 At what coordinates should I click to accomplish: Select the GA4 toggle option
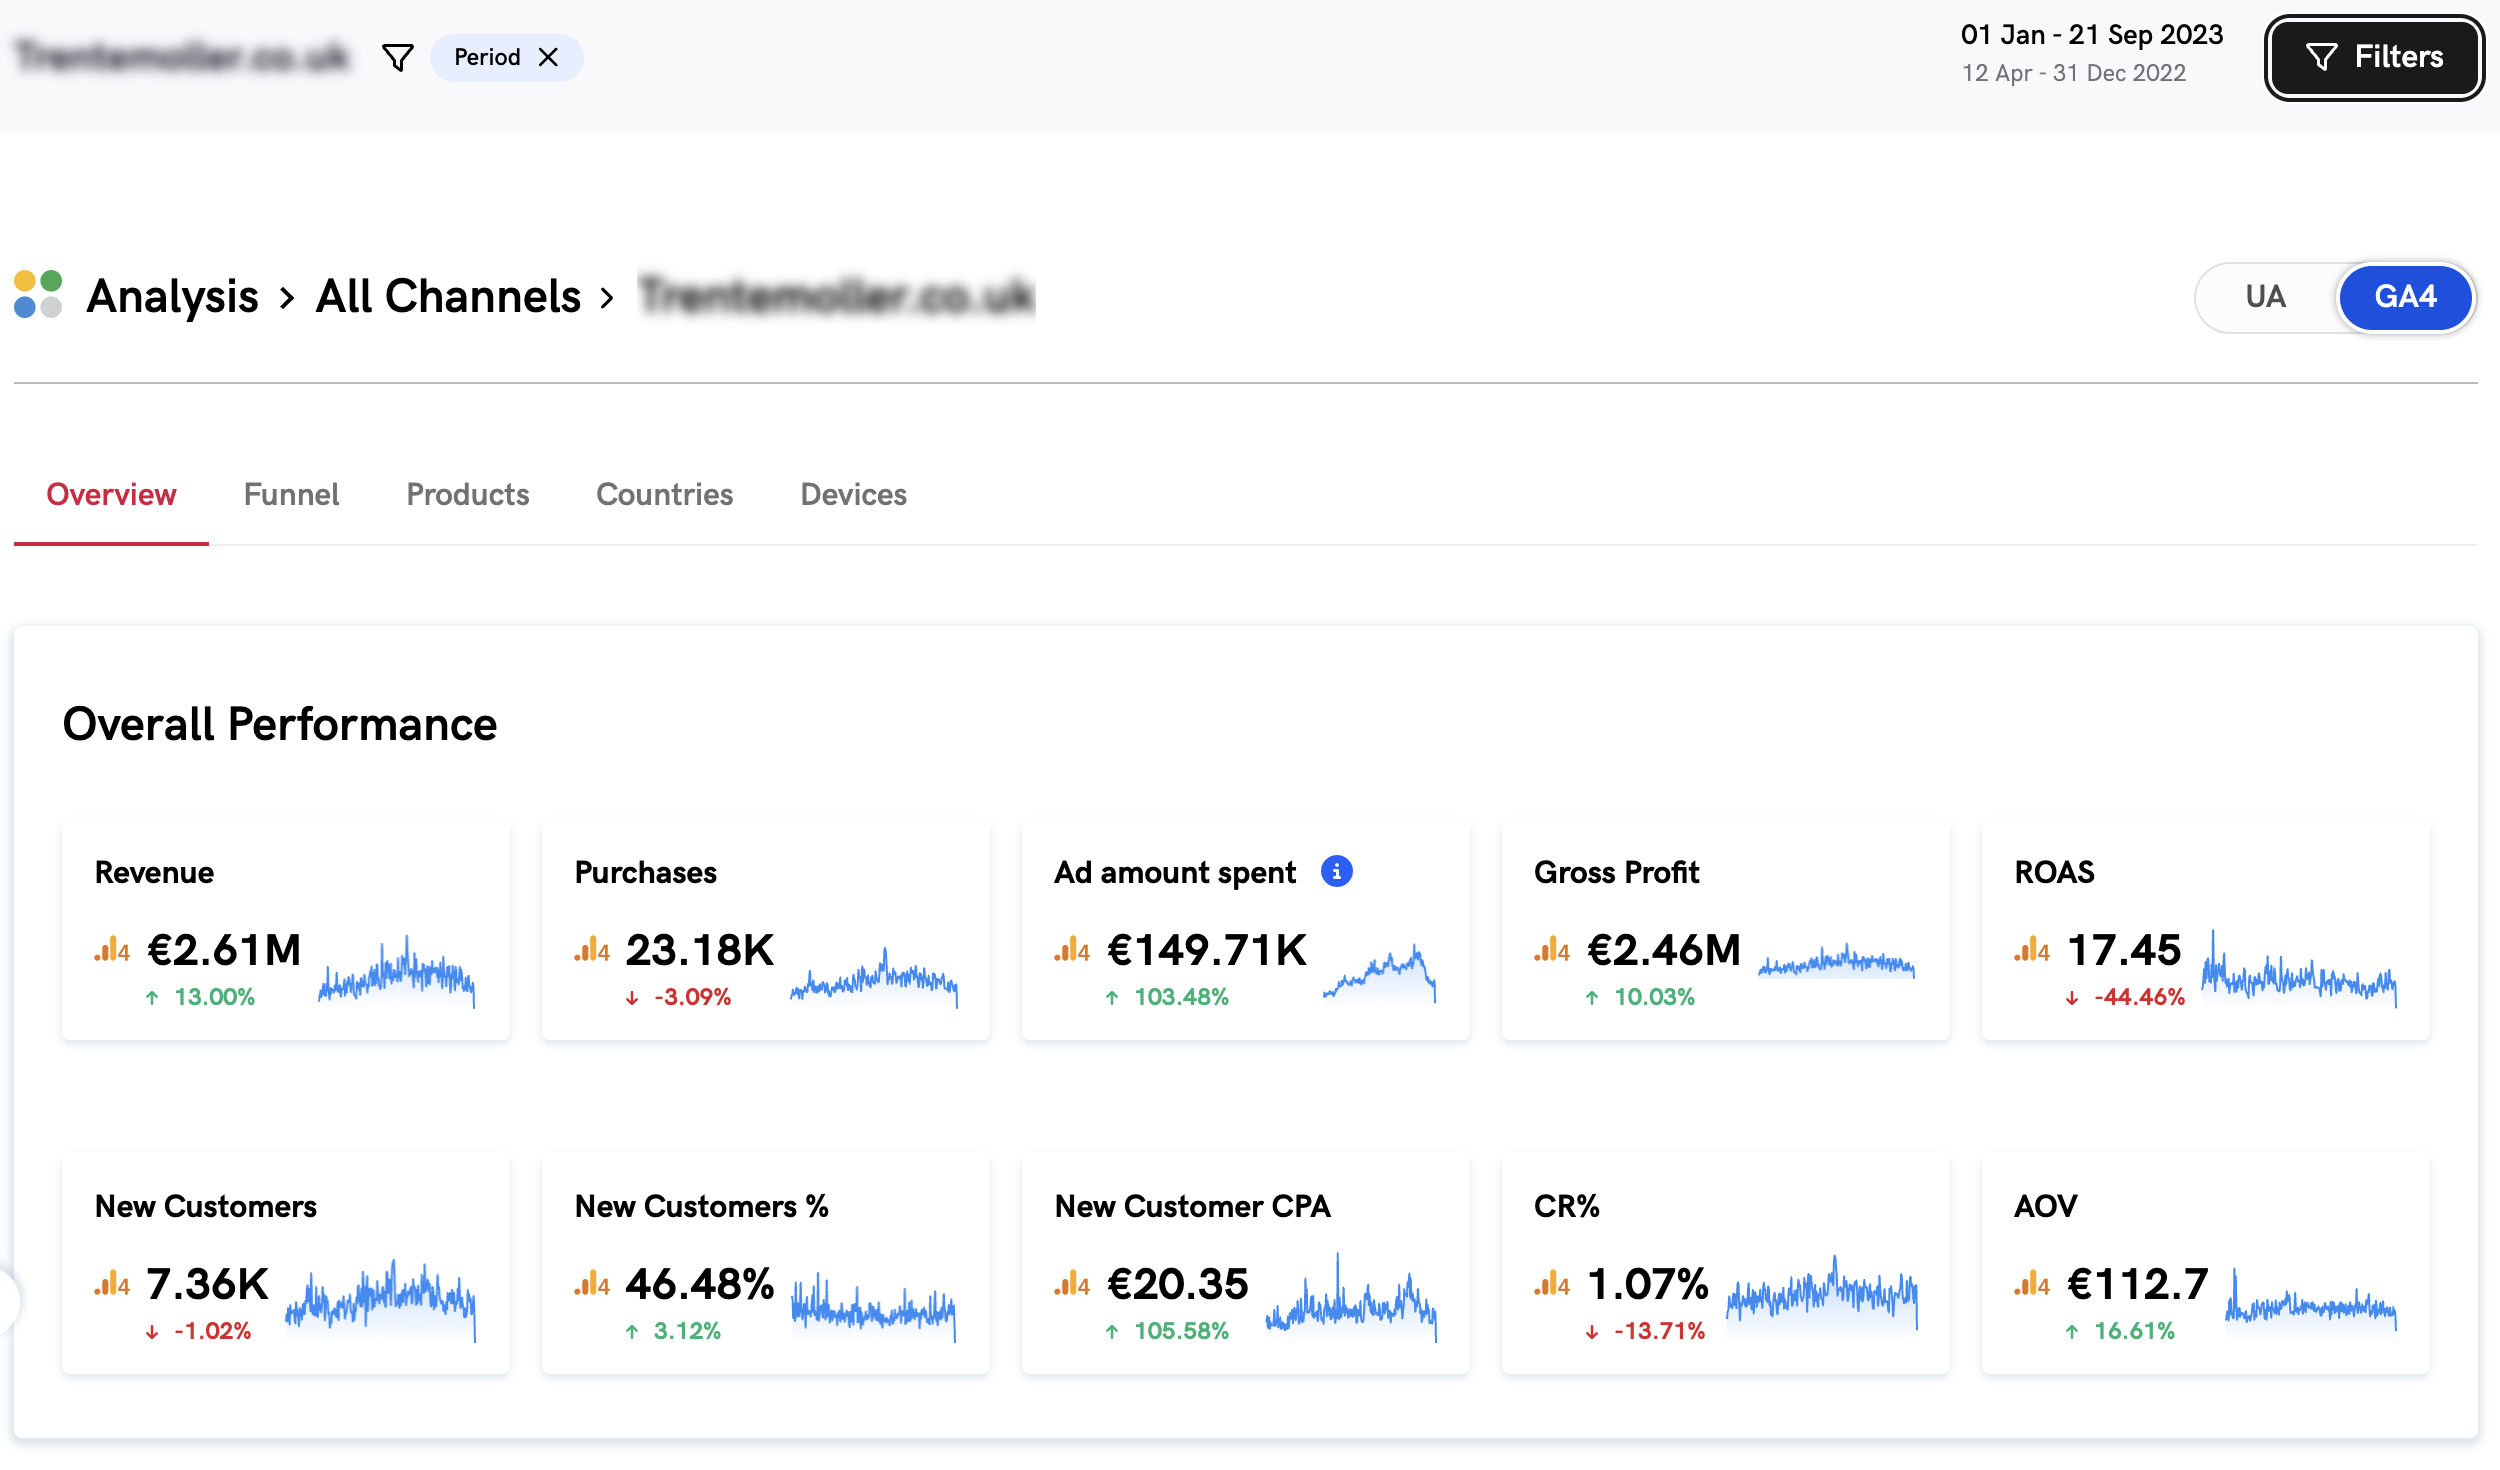tap(2404, 297)
